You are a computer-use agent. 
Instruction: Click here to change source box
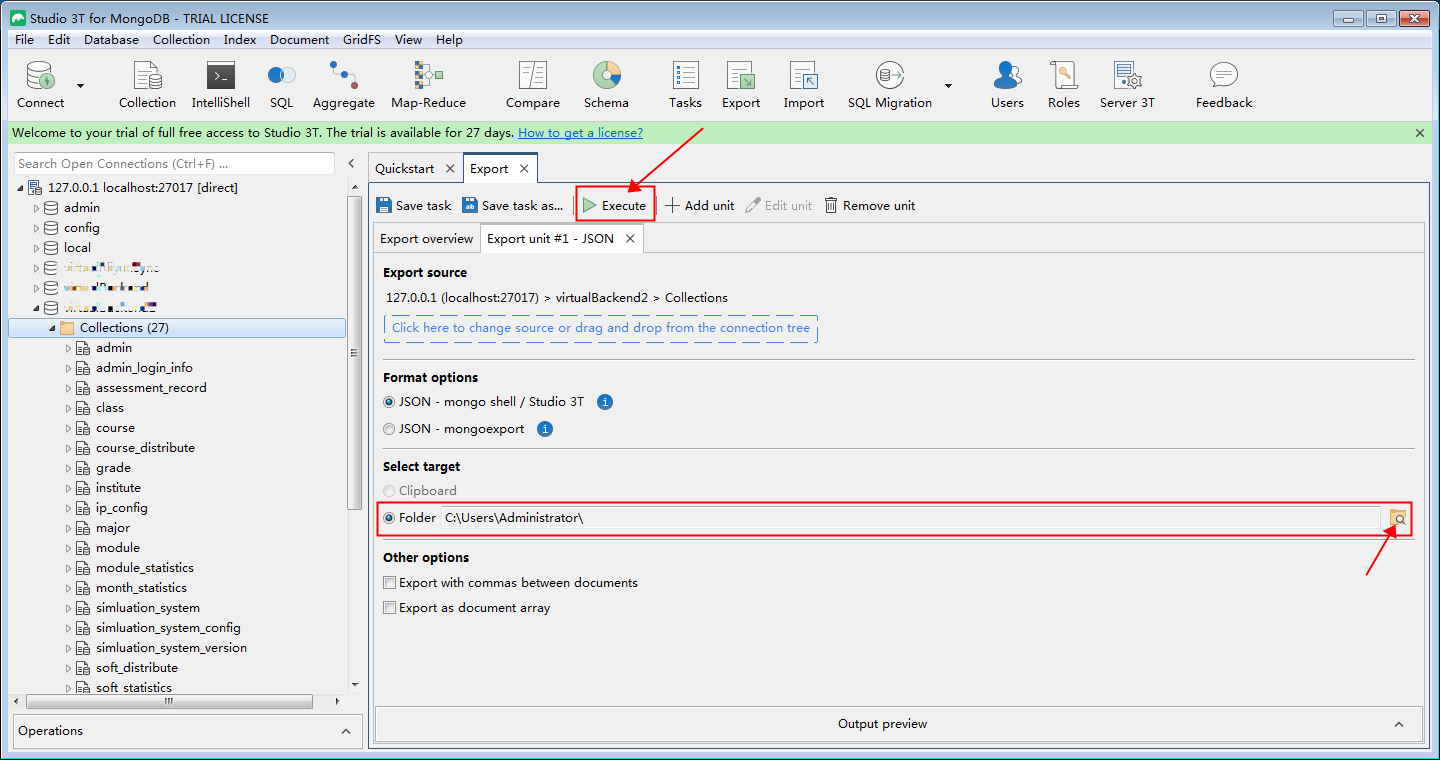tap(601, 328)
